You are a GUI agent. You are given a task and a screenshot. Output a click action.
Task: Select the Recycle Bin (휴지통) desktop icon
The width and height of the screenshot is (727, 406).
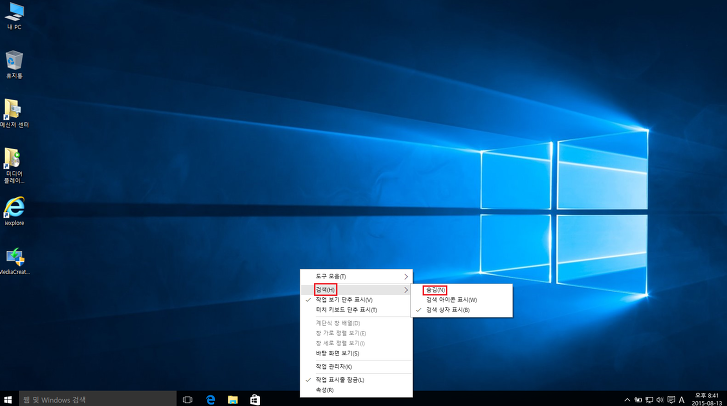click(14, 64)
